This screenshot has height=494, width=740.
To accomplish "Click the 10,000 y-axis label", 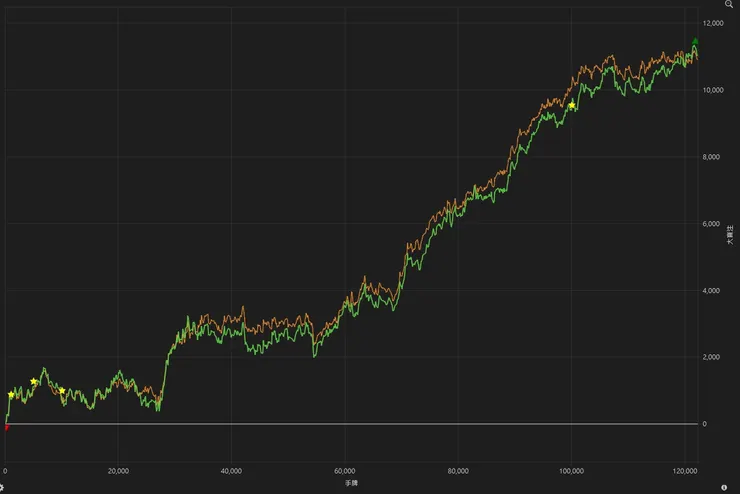I will click(713, 90).
